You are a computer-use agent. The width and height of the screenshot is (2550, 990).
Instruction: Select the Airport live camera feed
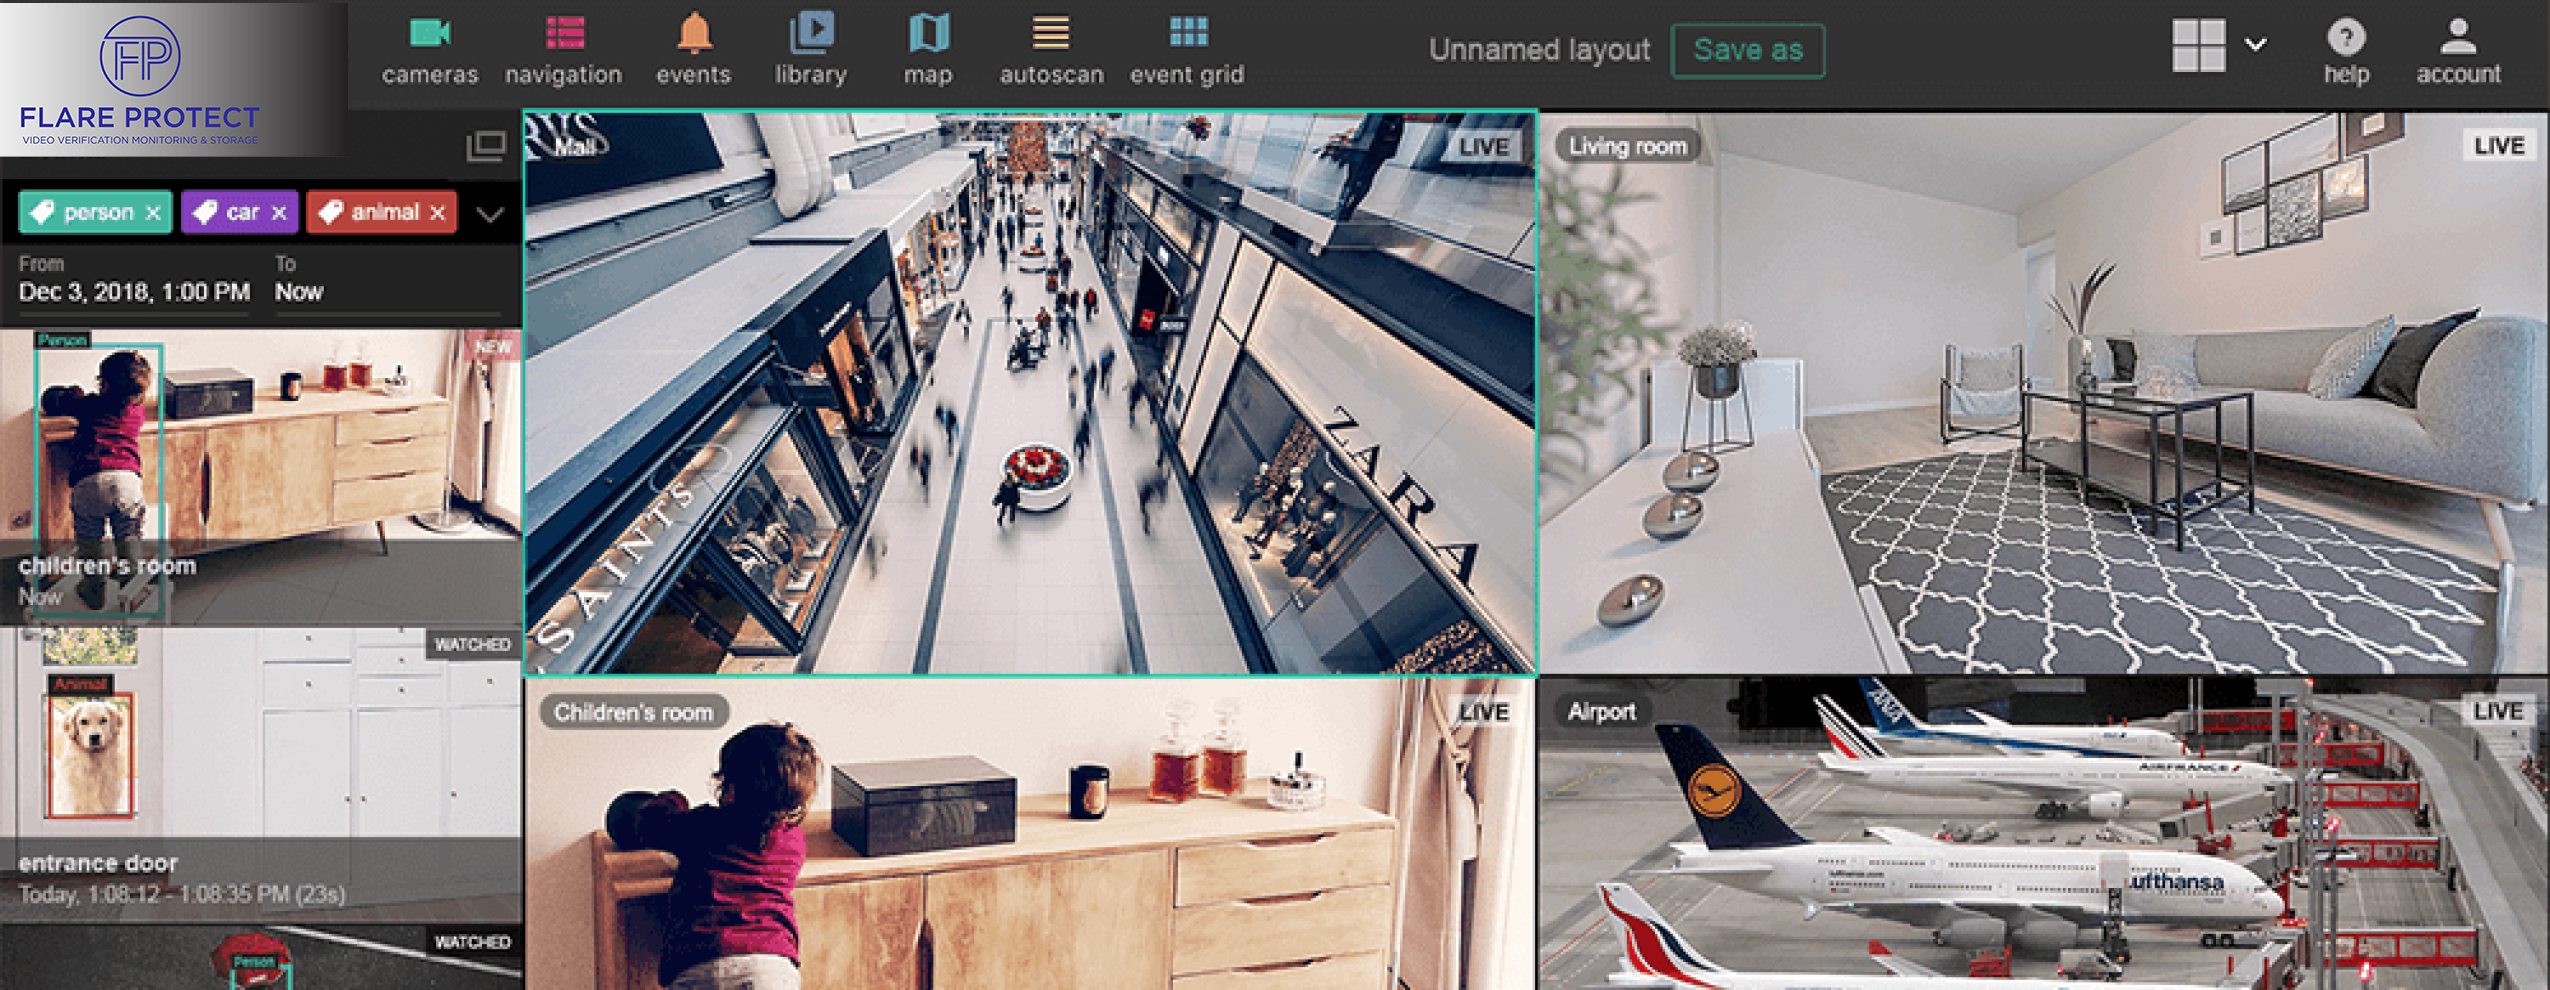pyautogui.click(x=2043, y=835)
